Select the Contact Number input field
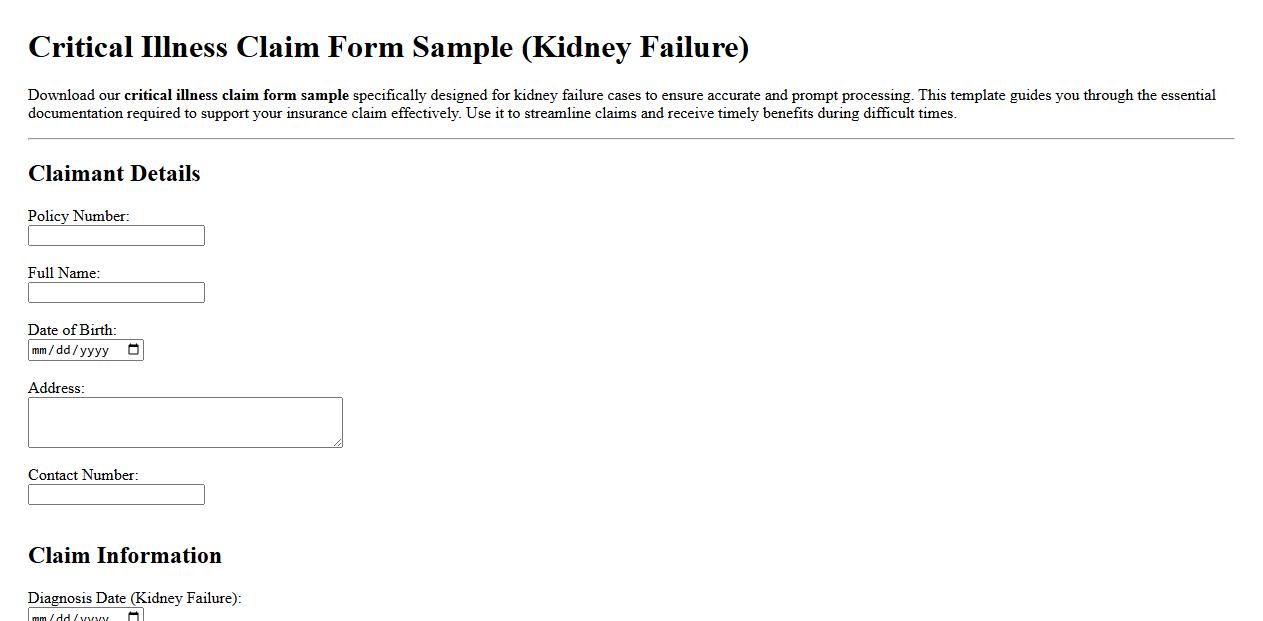The image size is (1263, 621). 116,494
